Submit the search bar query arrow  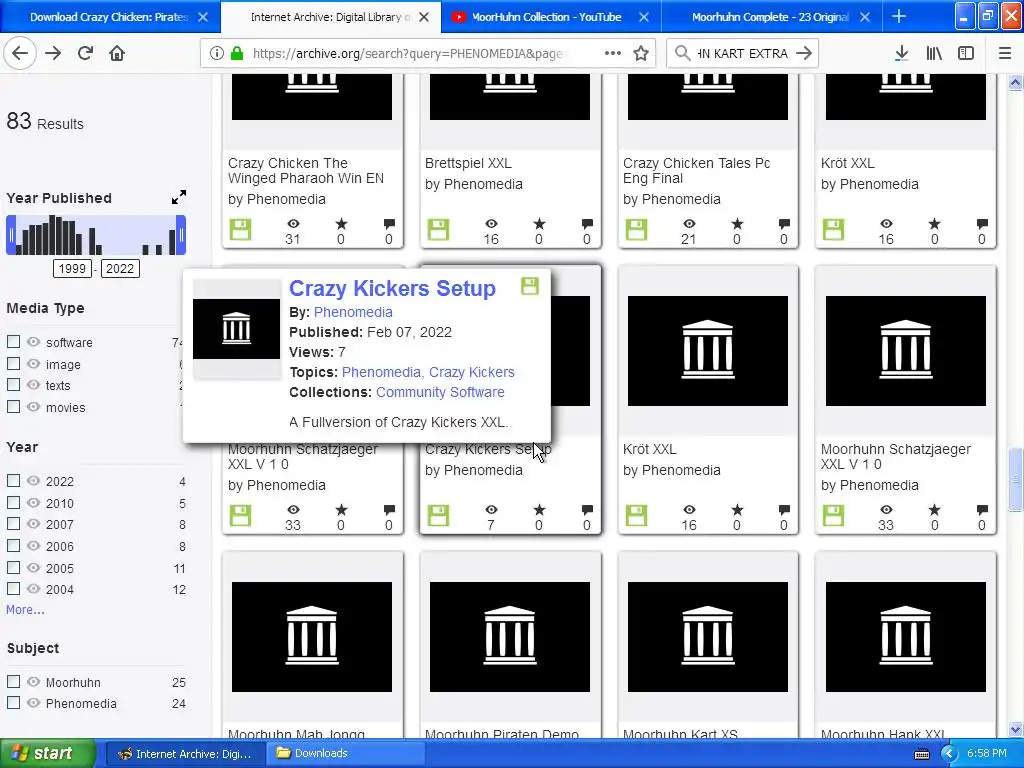click(805, 53)
